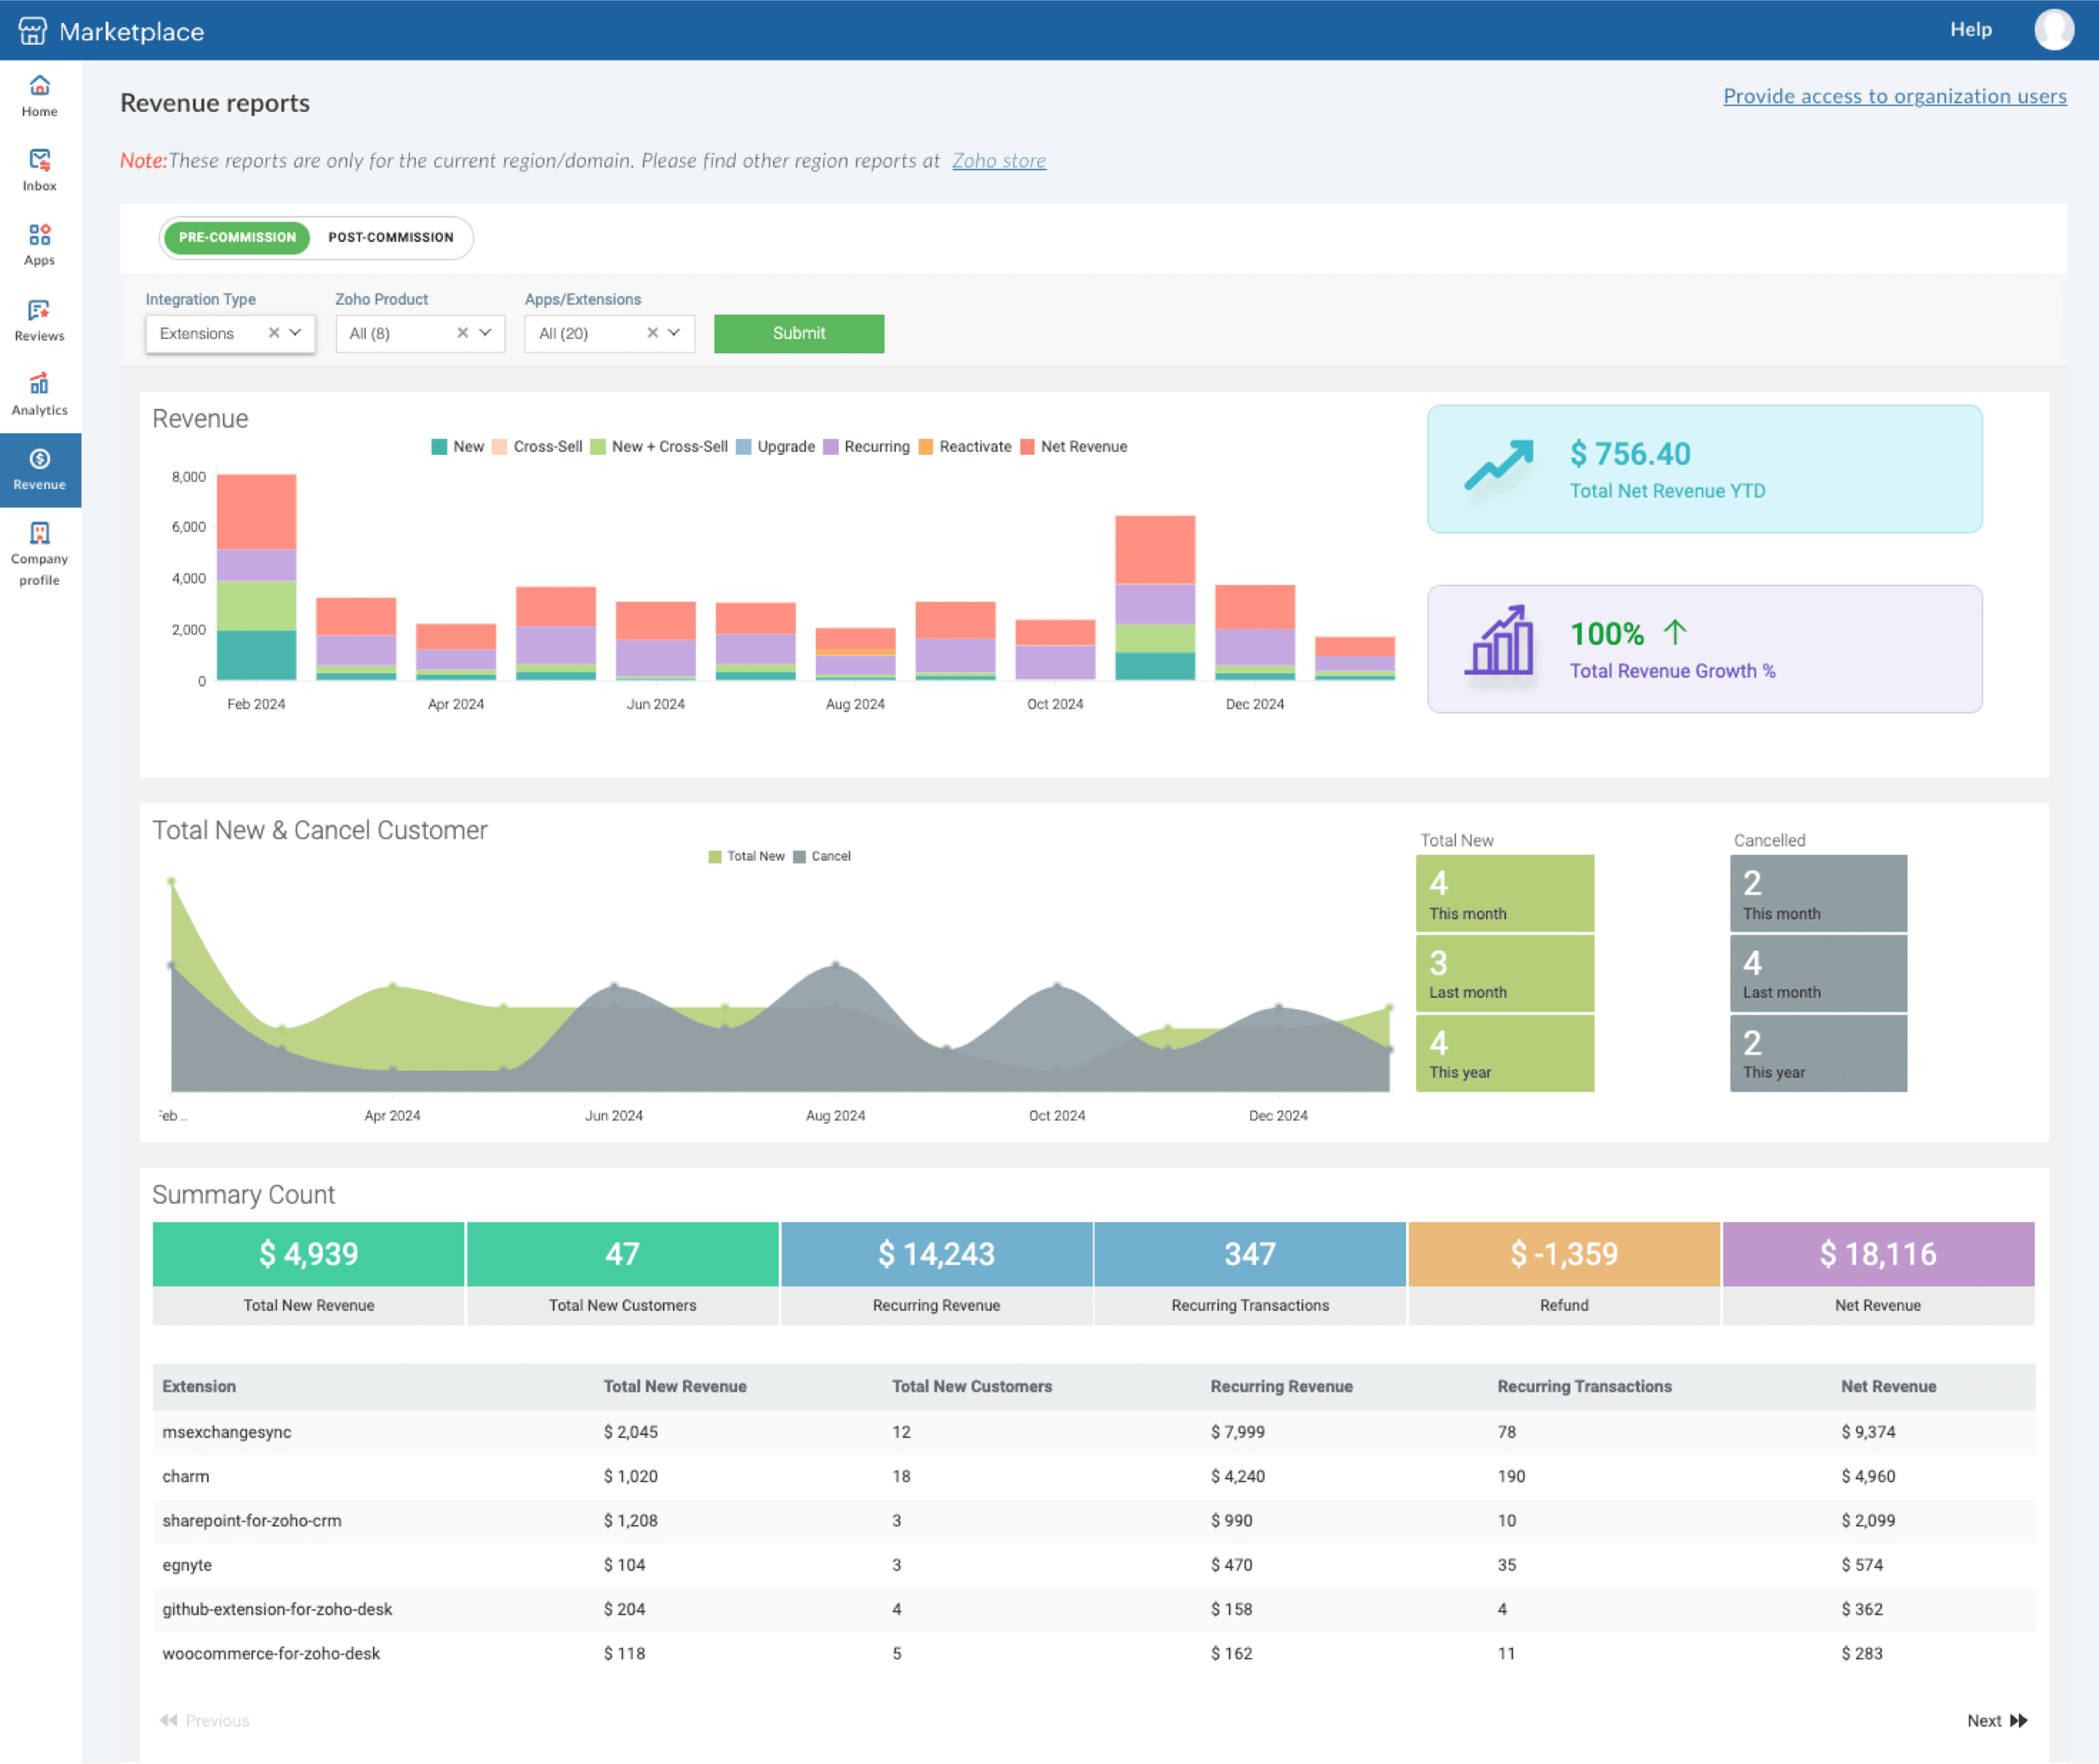
Task: Click the Extension column header
Action: click(x=199, y=1386)
